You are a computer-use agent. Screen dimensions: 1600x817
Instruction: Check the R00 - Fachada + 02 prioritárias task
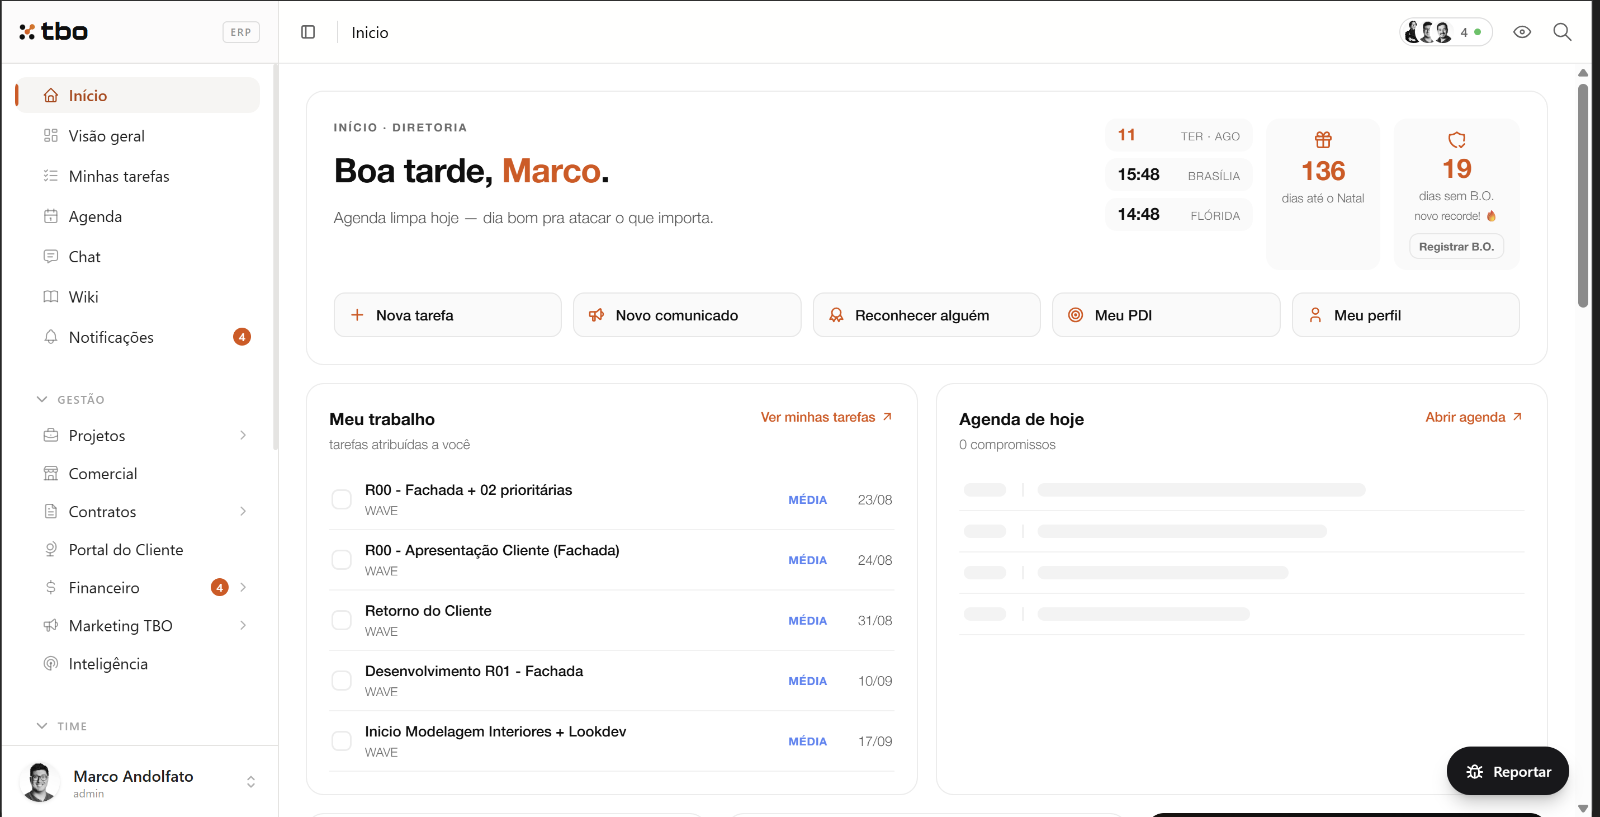pyautogui.click(x=341, y=499)
